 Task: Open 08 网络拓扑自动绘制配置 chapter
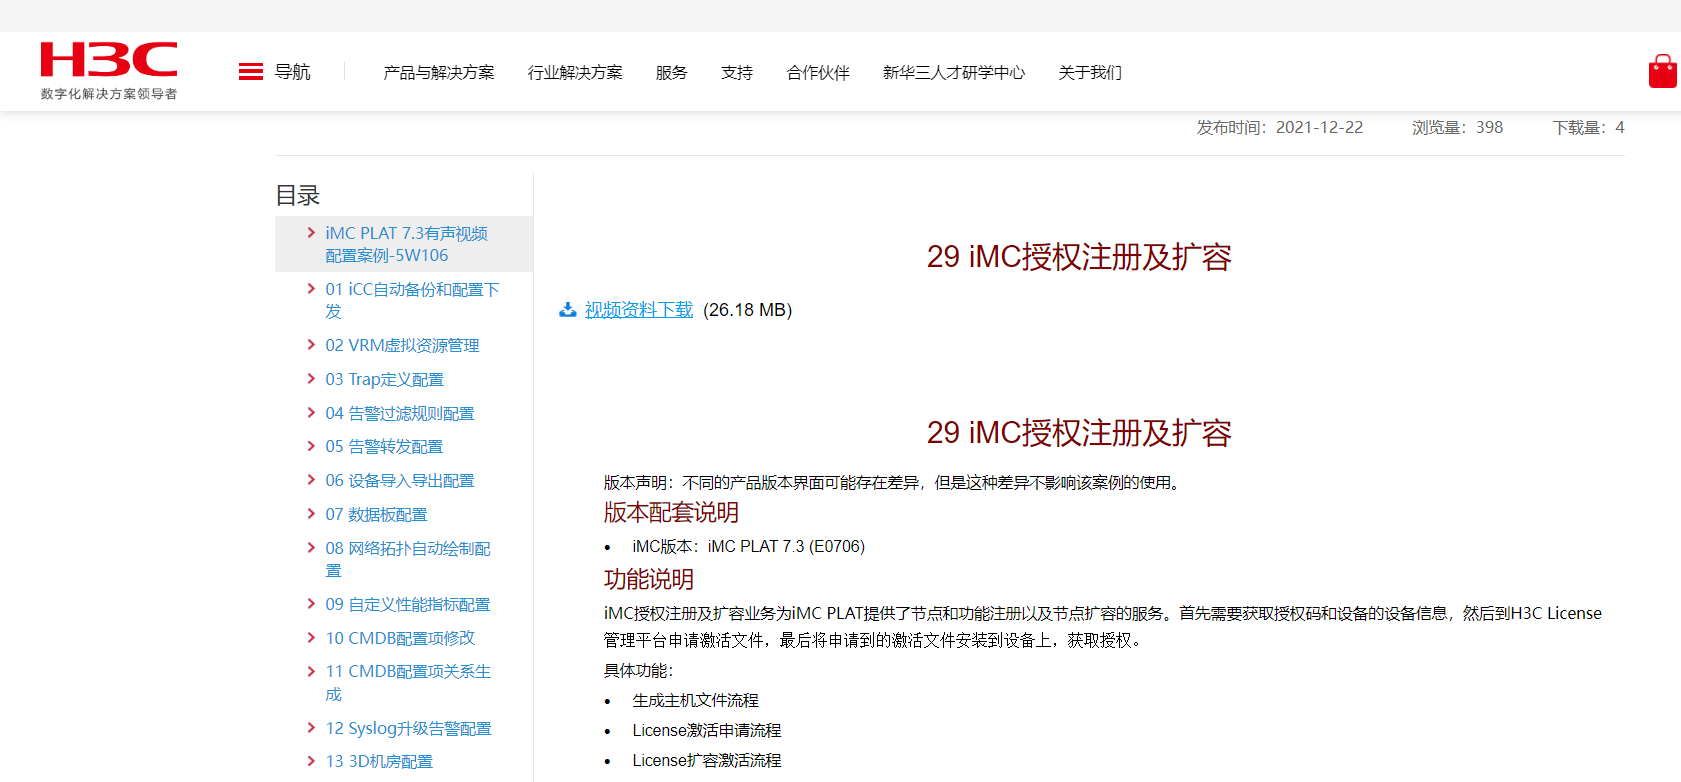[x=408, y=559]
